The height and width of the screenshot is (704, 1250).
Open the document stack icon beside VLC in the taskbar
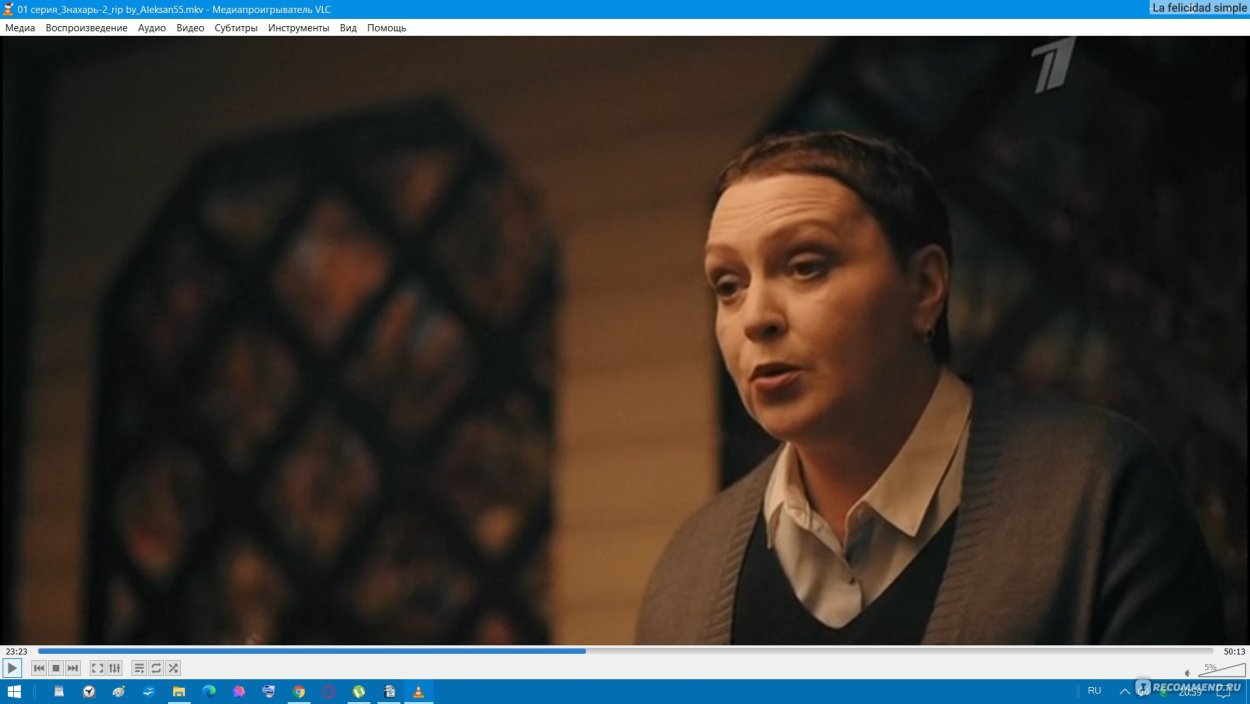pyautogui.click(x=389, y=691)
